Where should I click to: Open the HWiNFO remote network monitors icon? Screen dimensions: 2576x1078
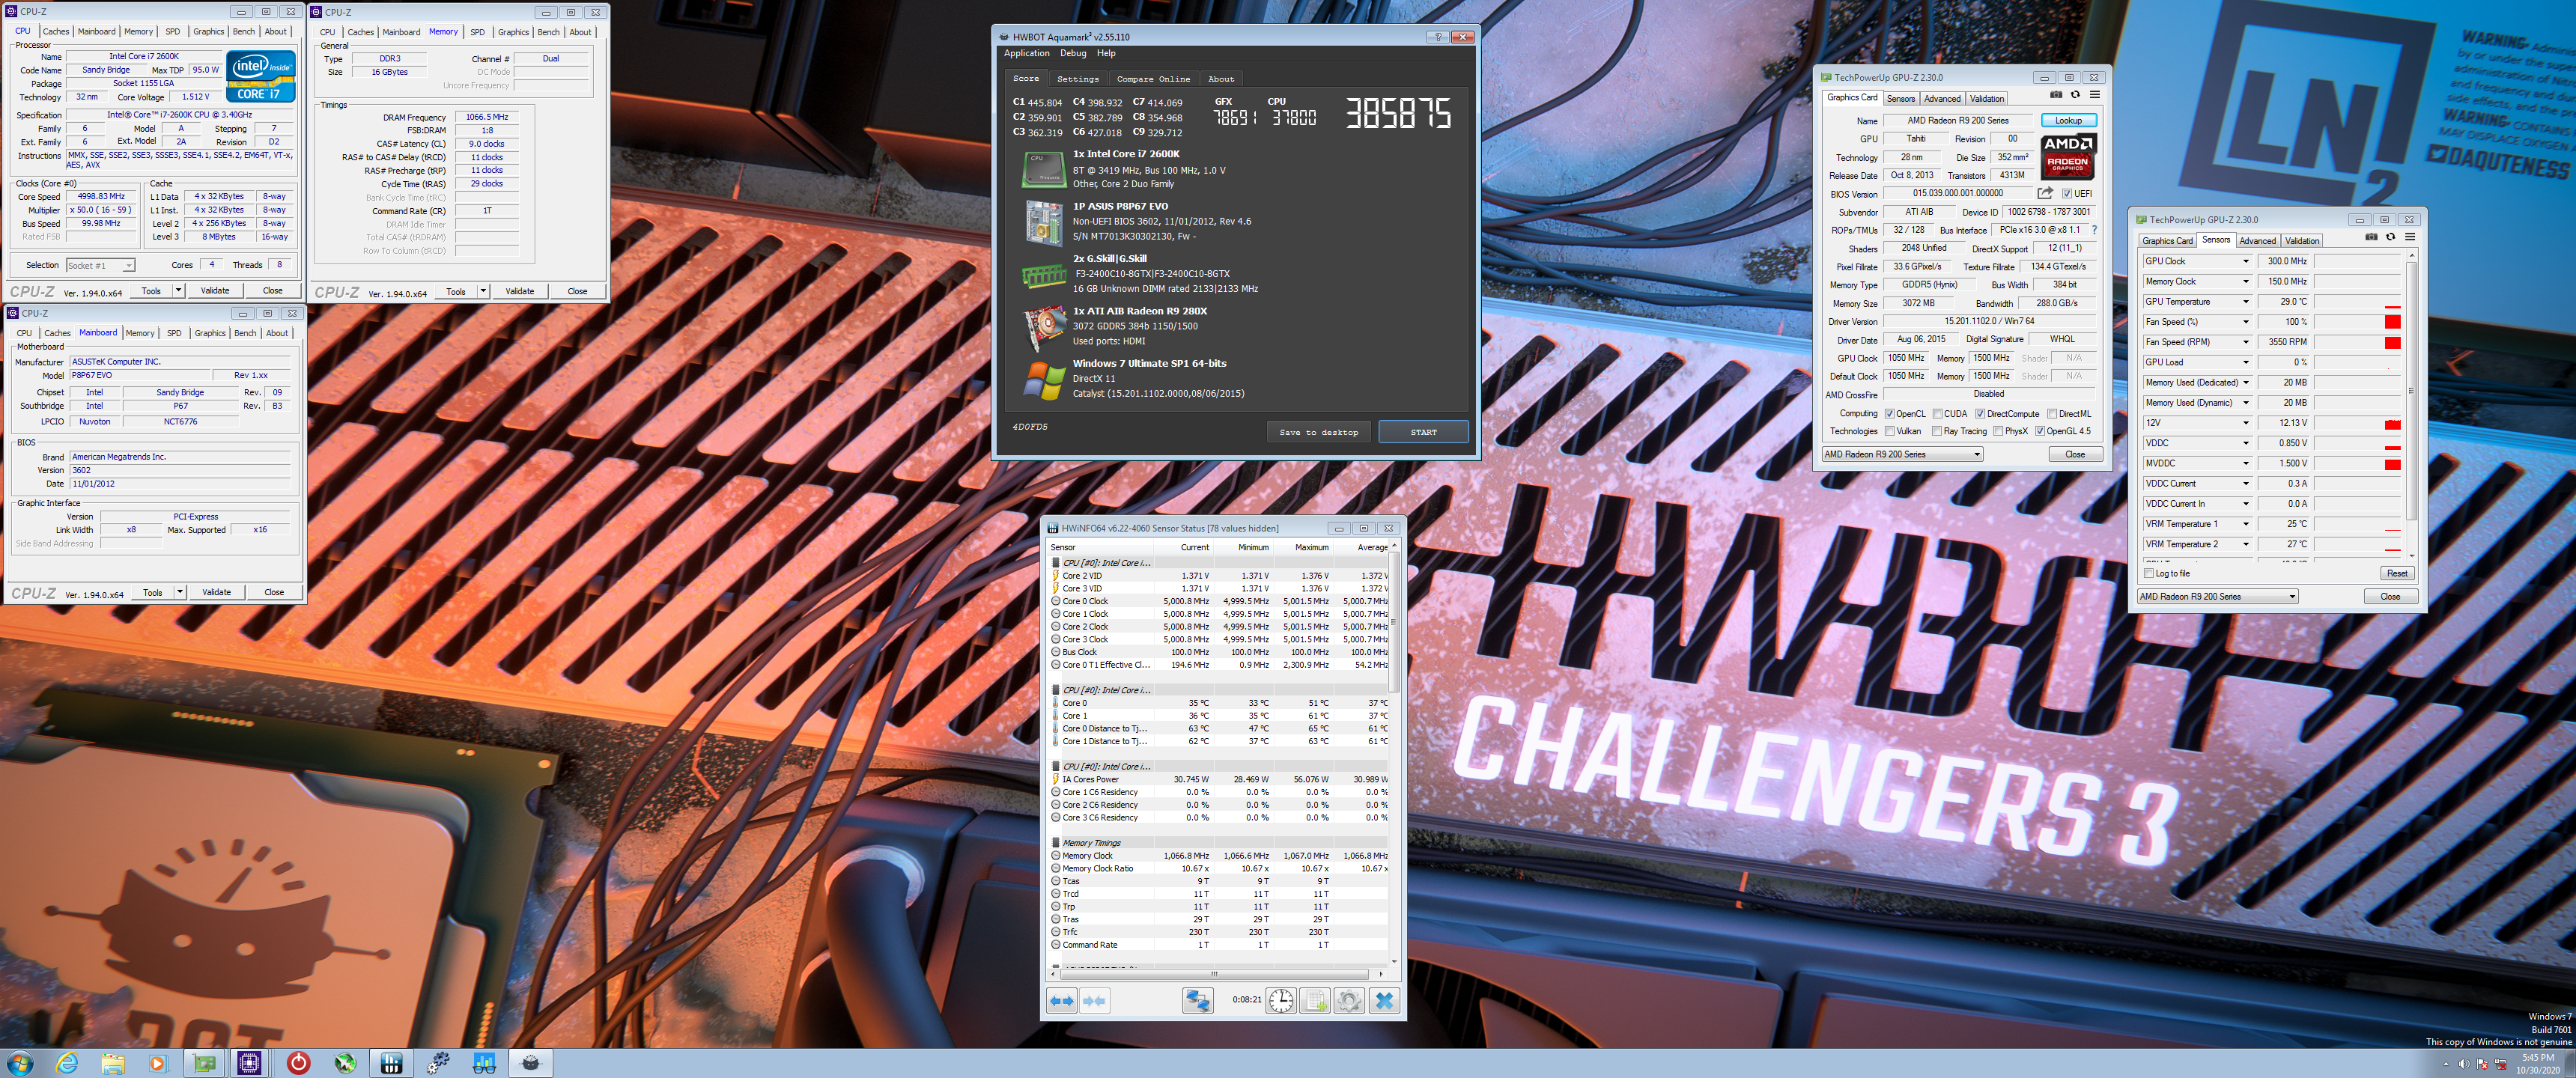pos(1197,1000)
